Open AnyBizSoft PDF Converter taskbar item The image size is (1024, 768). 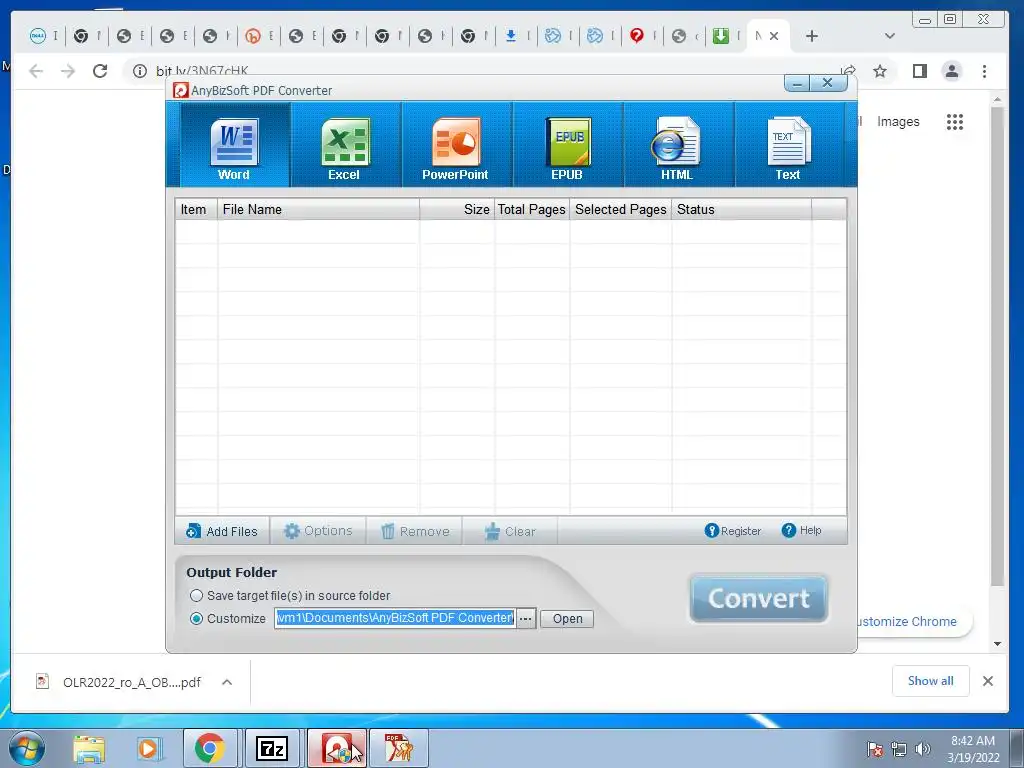(x=337, y=748)
